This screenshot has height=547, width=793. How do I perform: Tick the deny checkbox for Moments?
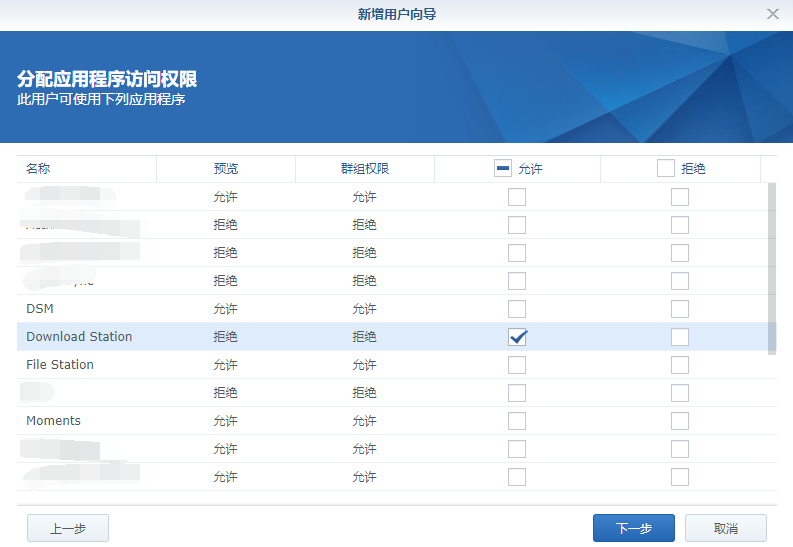coord(680,421)
